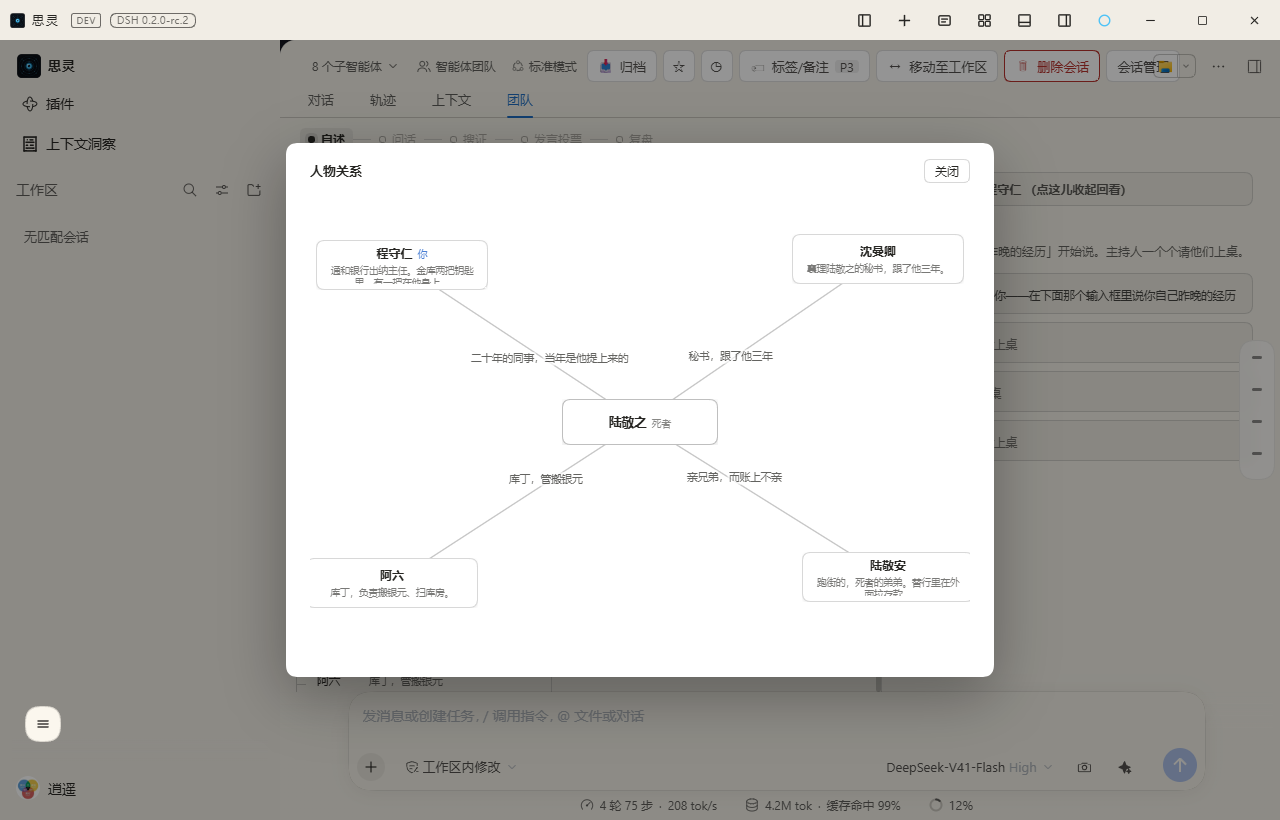Open the 工作区内修改 permission dropdown

[461, 767]
